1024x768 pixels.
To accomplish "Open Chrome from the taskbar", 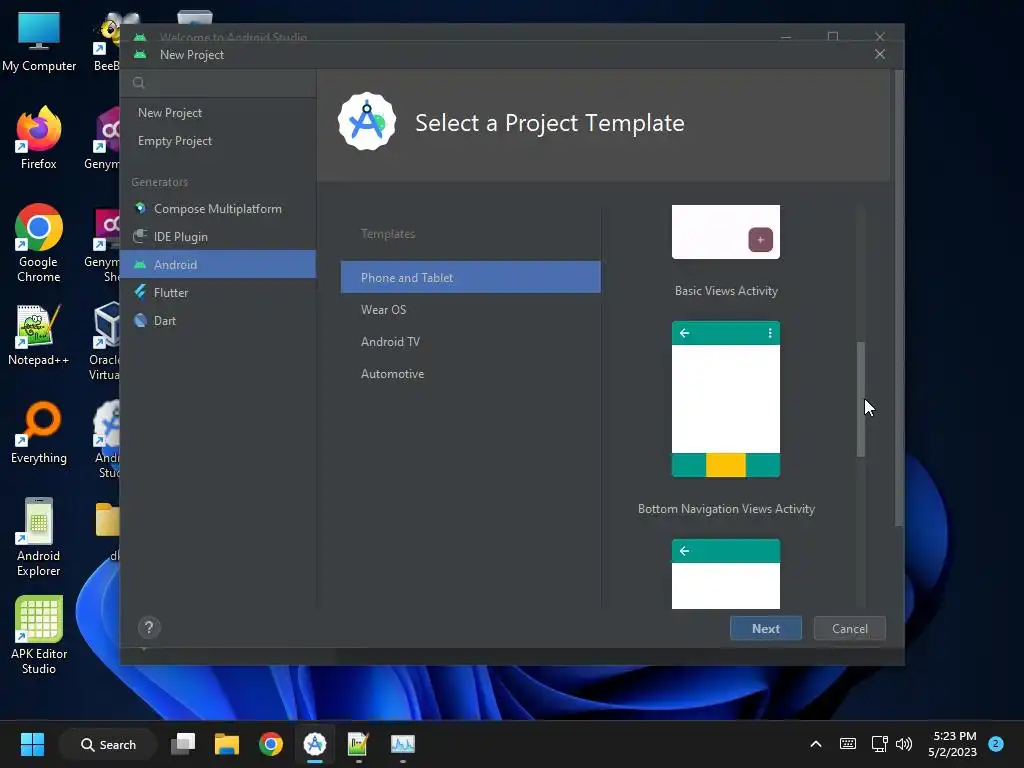I will point(270,744).
